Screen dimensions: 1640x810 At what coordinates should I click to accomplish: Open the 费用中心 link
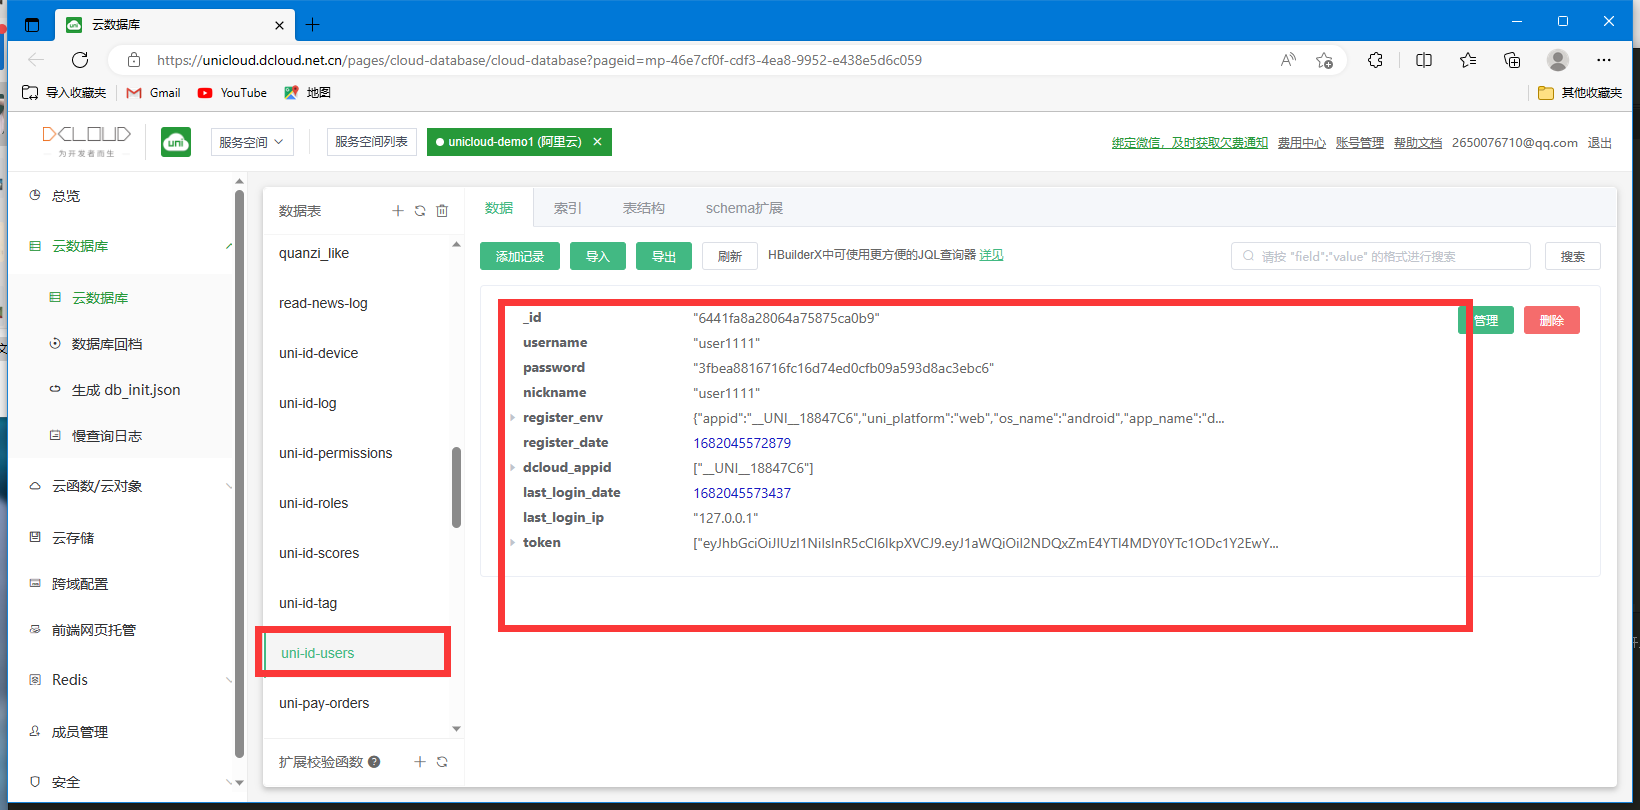coord(1301,143)
